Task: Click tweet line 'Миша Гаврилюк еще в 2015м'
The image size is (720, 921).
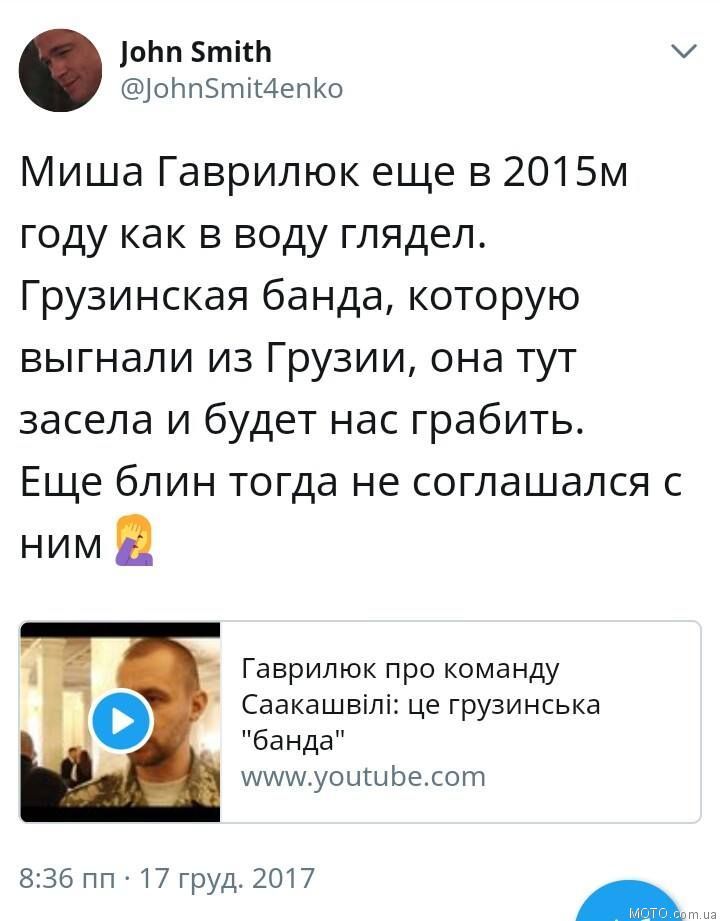Action: point(324,173)
